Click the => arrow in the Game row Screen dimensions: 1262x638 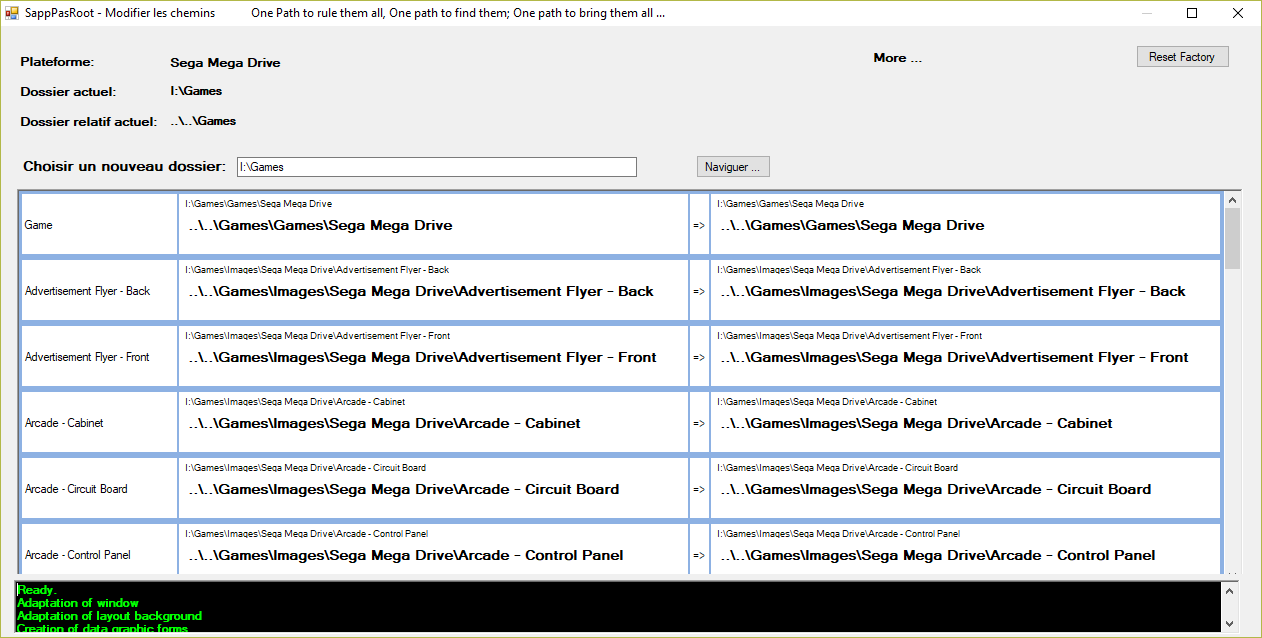point(699,225)
